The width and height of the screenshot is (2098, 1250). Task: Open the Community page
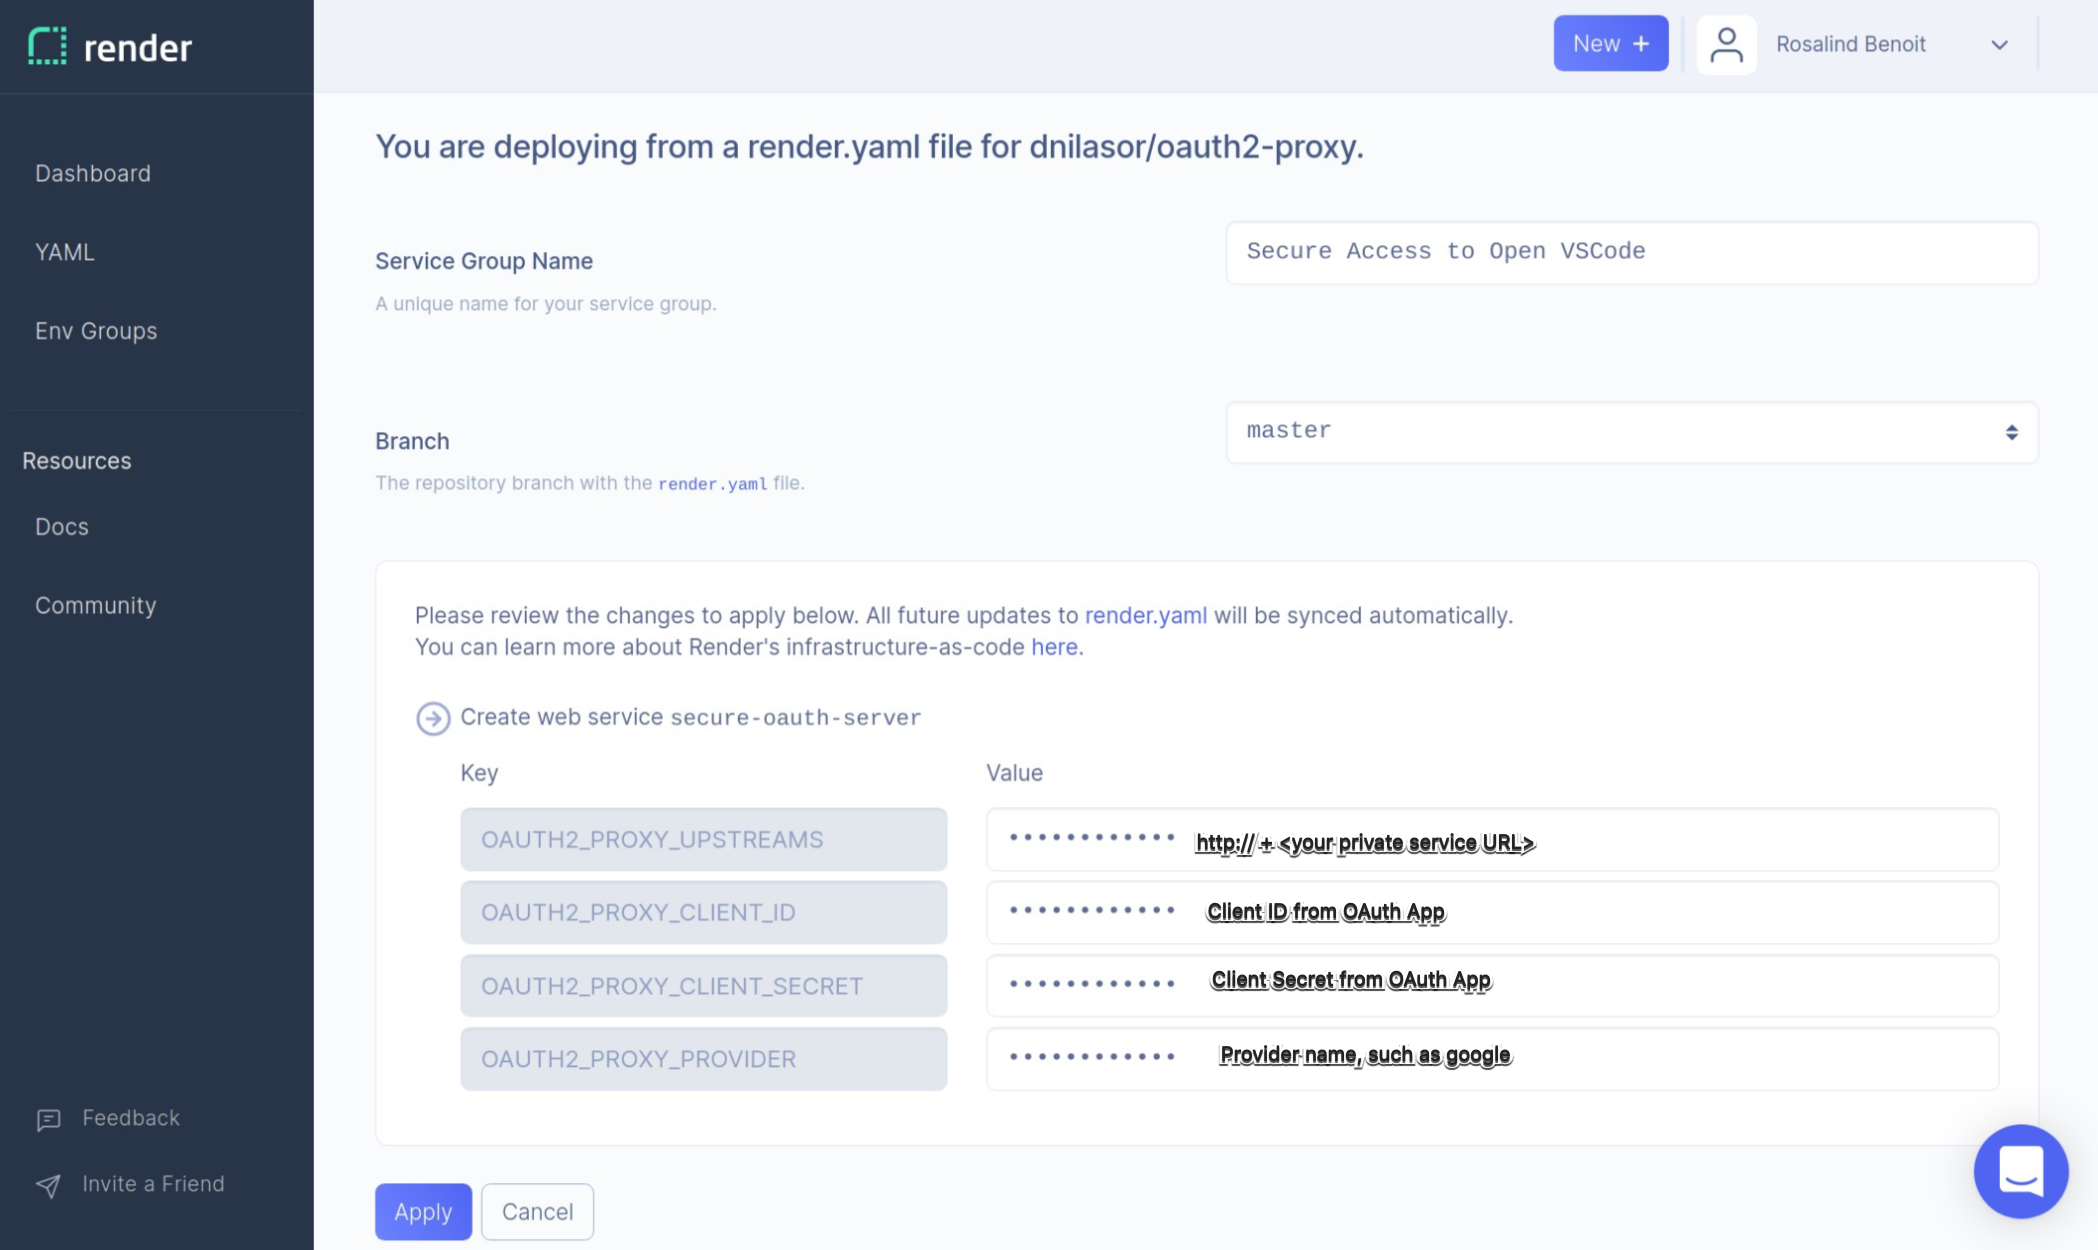(x=95, y=605)
